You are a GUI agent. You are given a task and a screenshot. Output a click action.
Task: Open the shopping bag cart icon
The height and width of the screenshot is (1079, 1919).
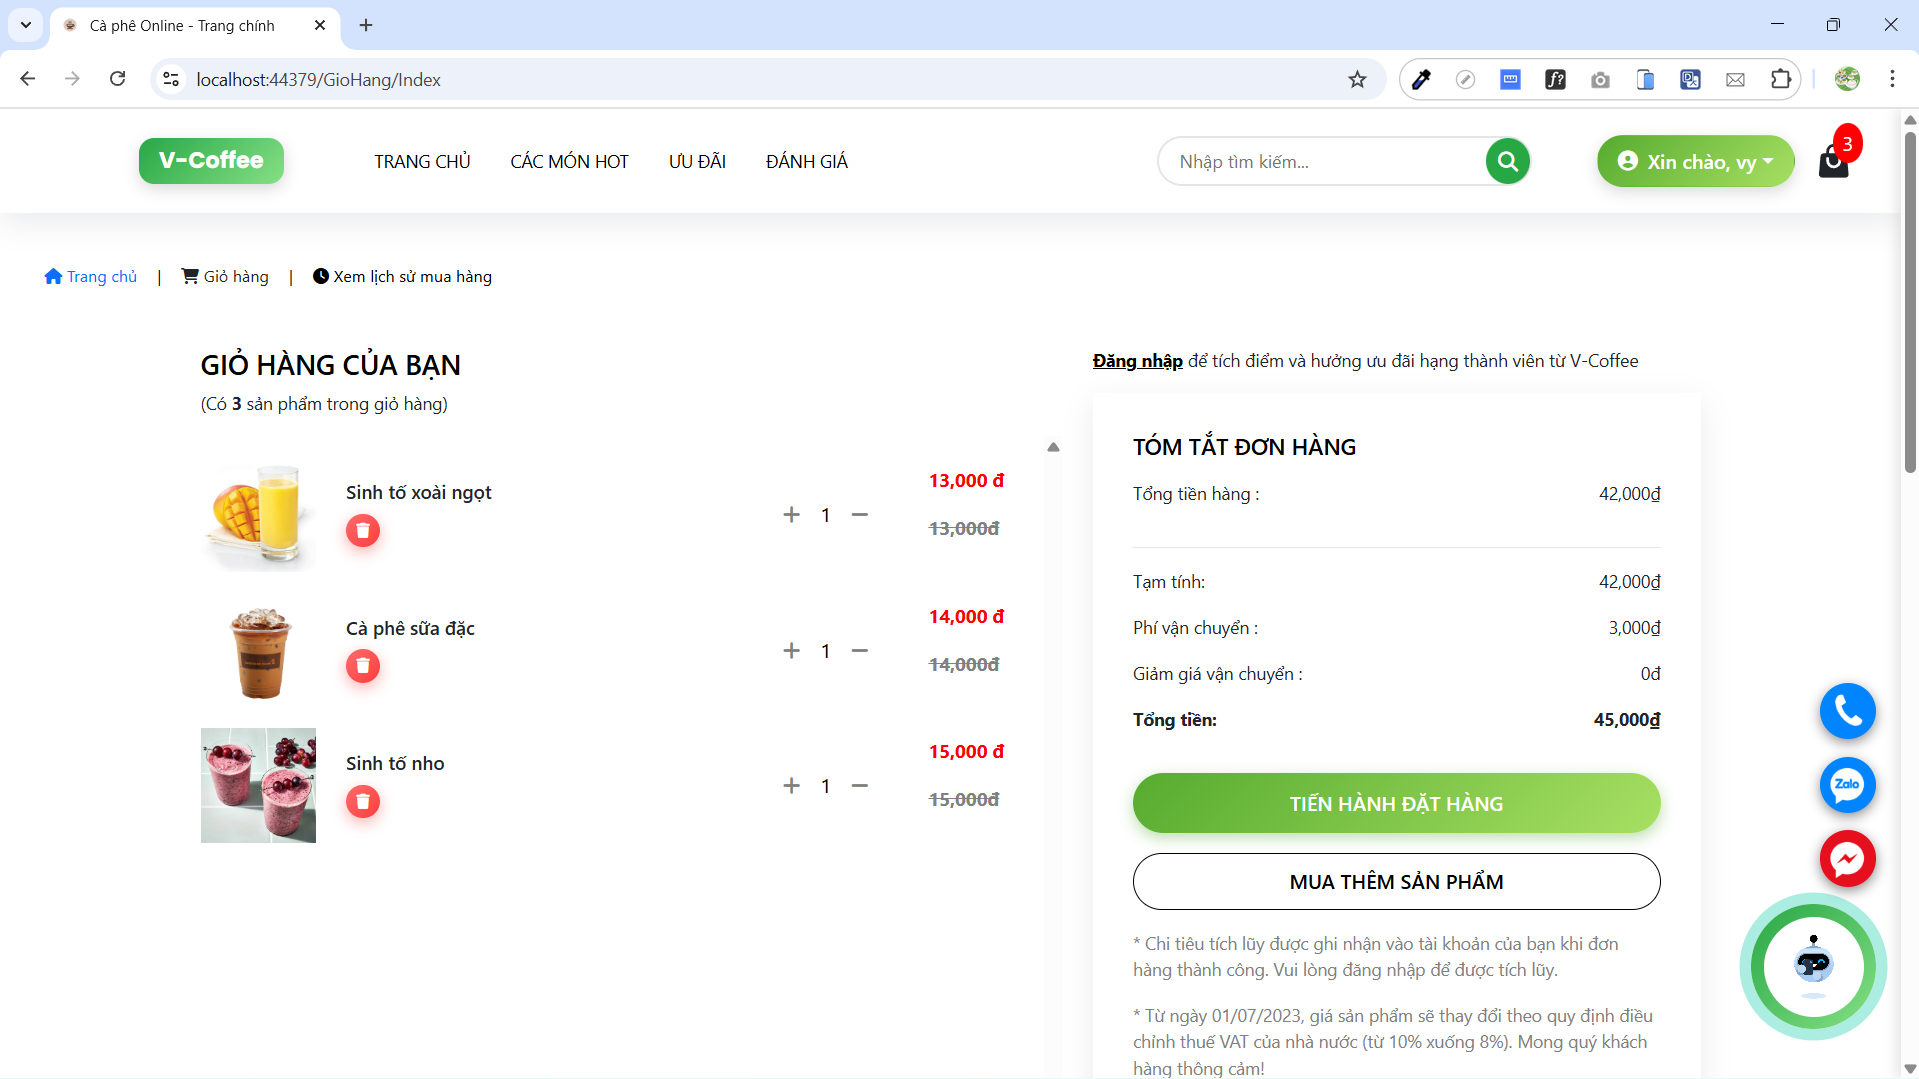[x=1833, y=161]
